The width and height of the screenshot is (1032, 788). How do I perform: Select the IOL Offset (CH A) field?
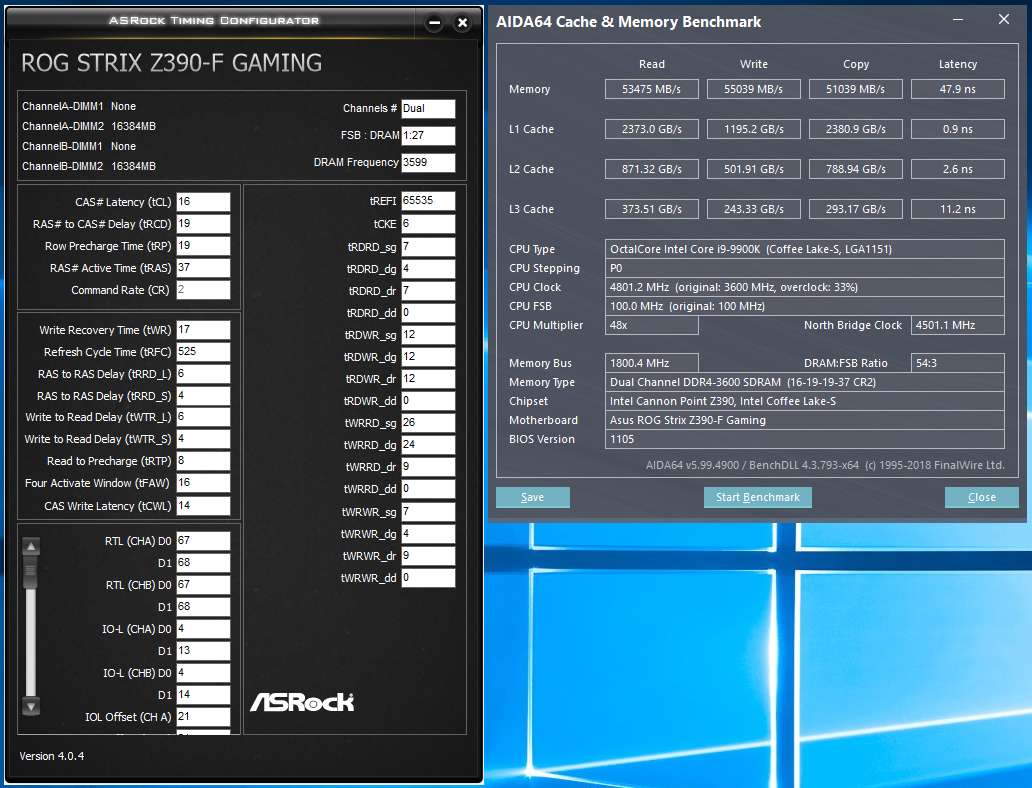(203, 717)
